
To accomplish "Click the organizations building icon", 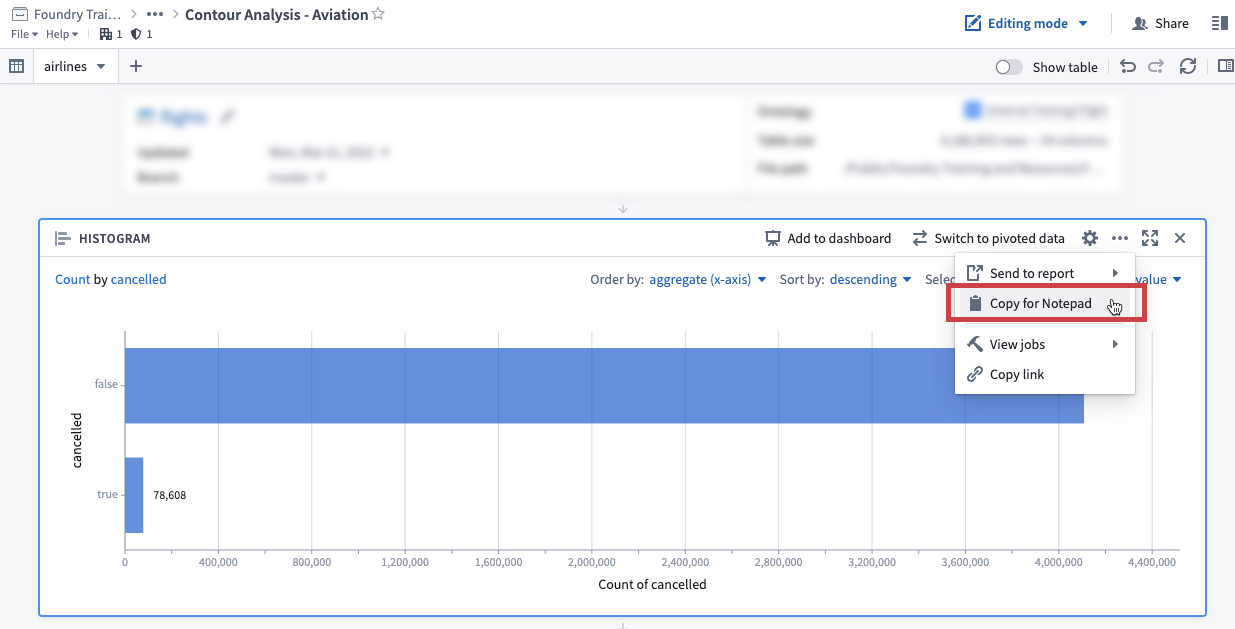I will pyautogui.click(x=105, y=34).
